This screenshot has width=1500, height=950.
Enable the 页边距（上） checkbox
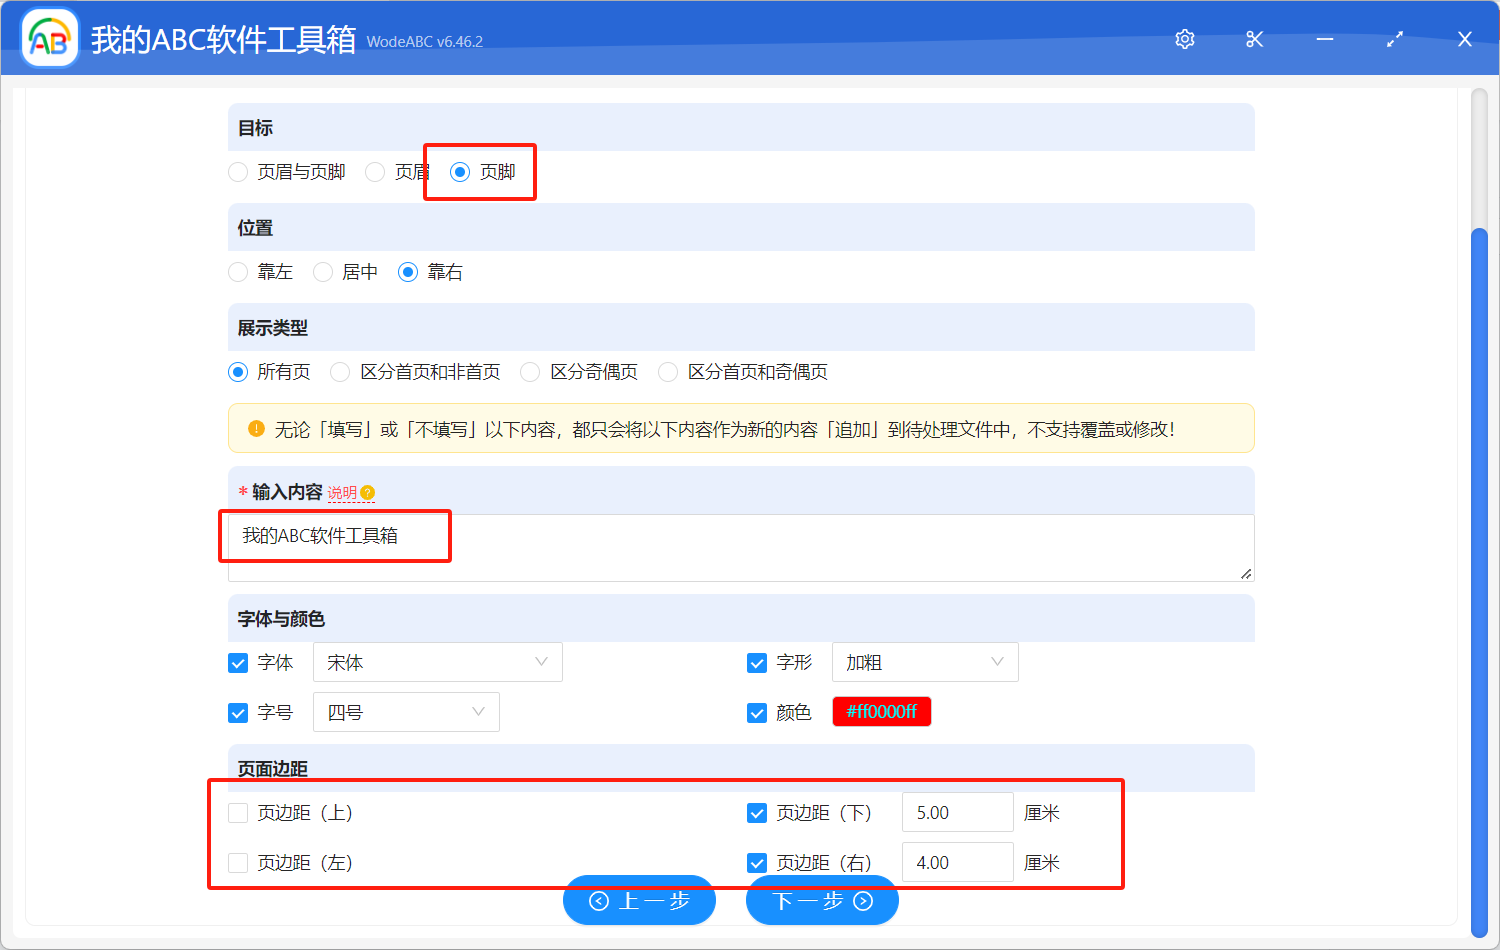point(238,812)
